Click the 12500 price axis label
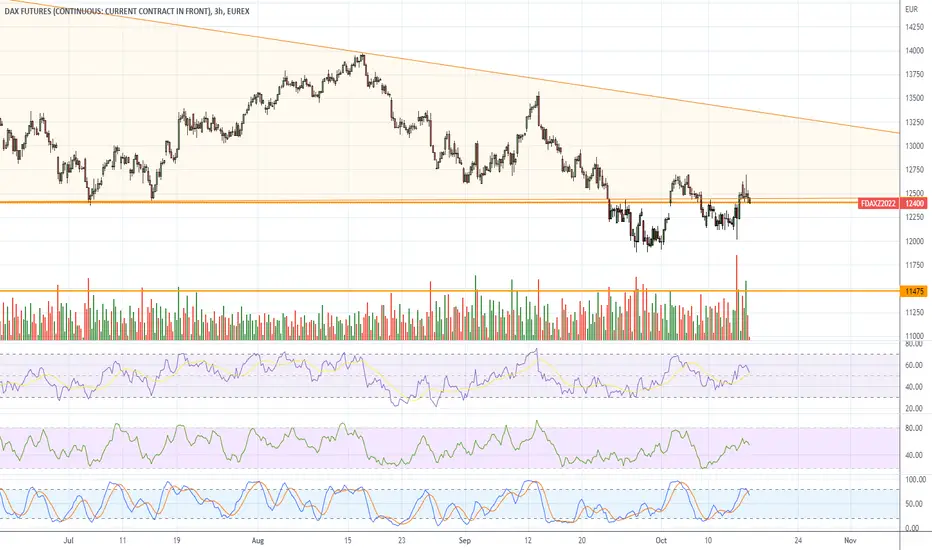 (x=914, y=194)
